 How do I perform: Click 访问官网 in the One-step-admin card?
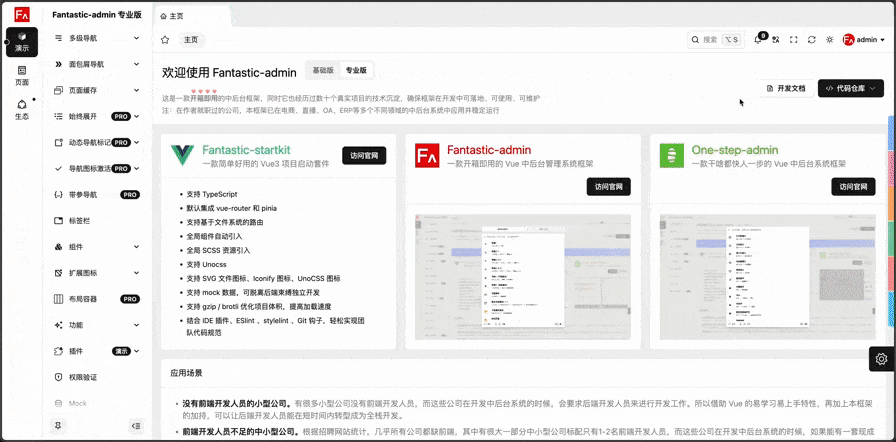click(852, 186)
